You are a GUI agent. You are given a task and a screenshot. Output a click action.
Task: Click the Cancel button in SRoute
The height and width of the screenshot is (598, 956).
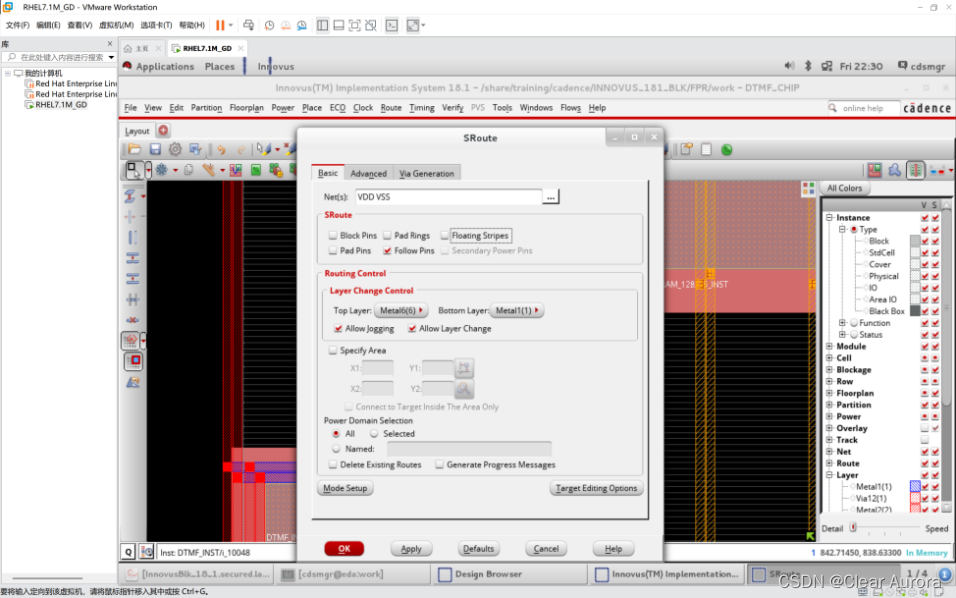[546, 549]
